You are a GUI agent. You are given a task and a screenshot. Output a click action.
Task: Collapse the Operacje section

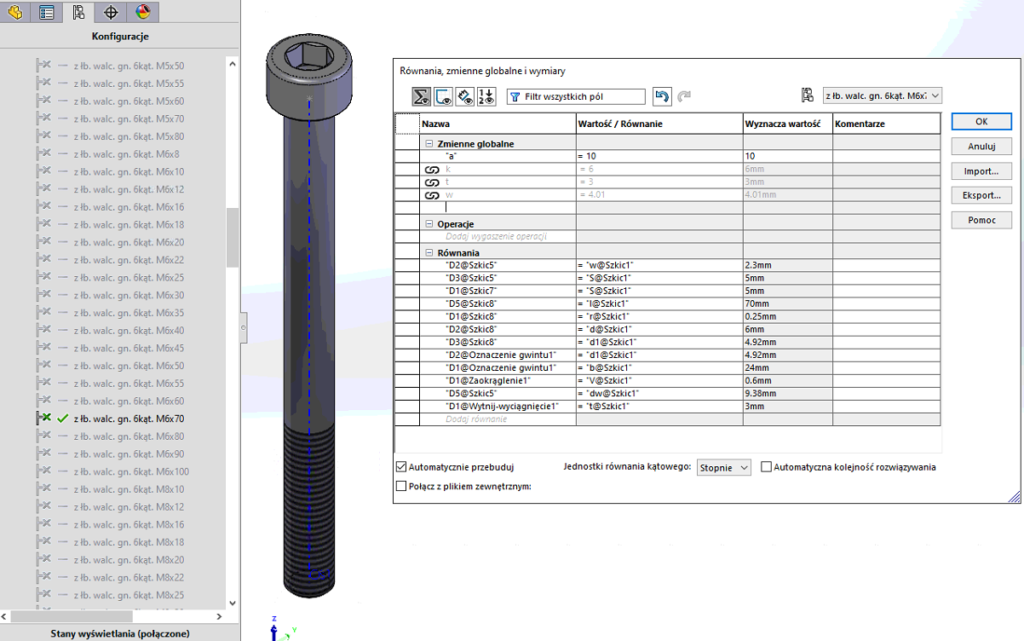pos(429,223)
